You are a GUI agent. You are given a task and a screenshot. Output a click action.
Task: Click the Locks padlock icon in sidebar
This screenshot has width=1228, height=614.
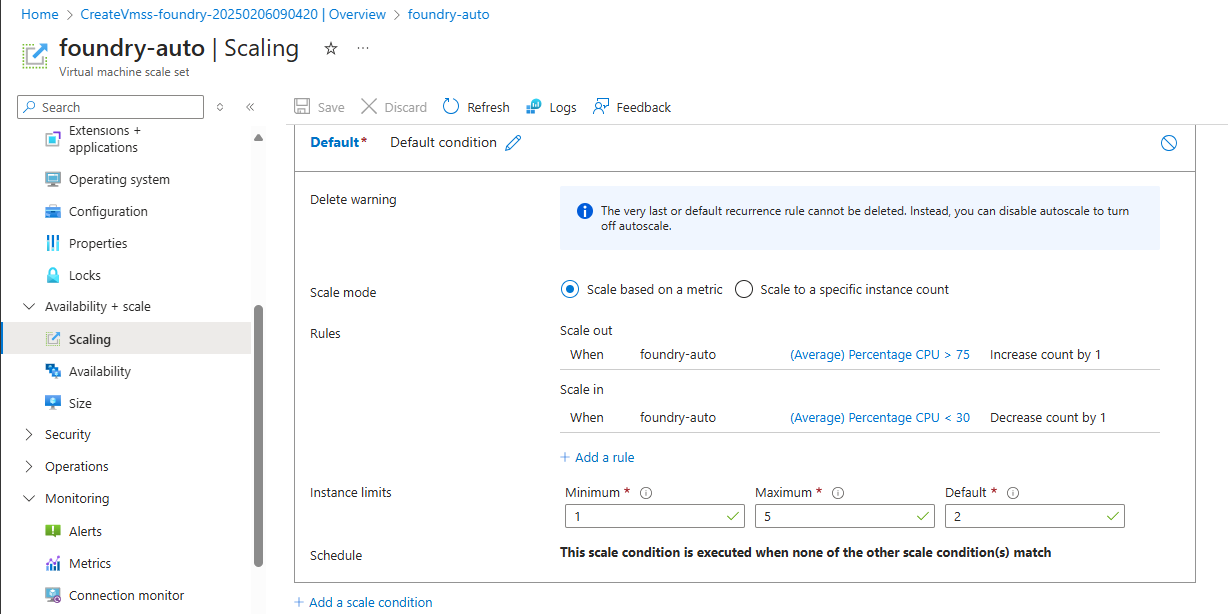coord(53,276)
